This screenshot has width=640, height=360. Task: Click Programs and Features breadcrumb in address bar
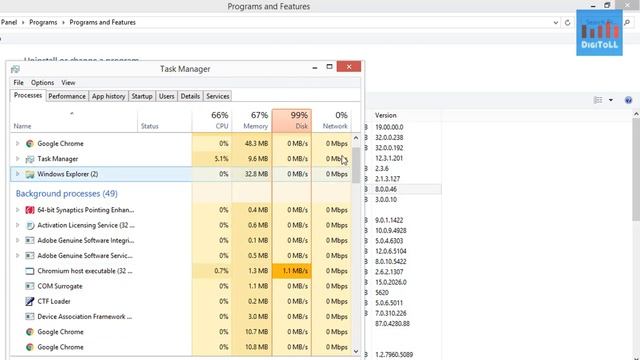[x=102, y=22]
